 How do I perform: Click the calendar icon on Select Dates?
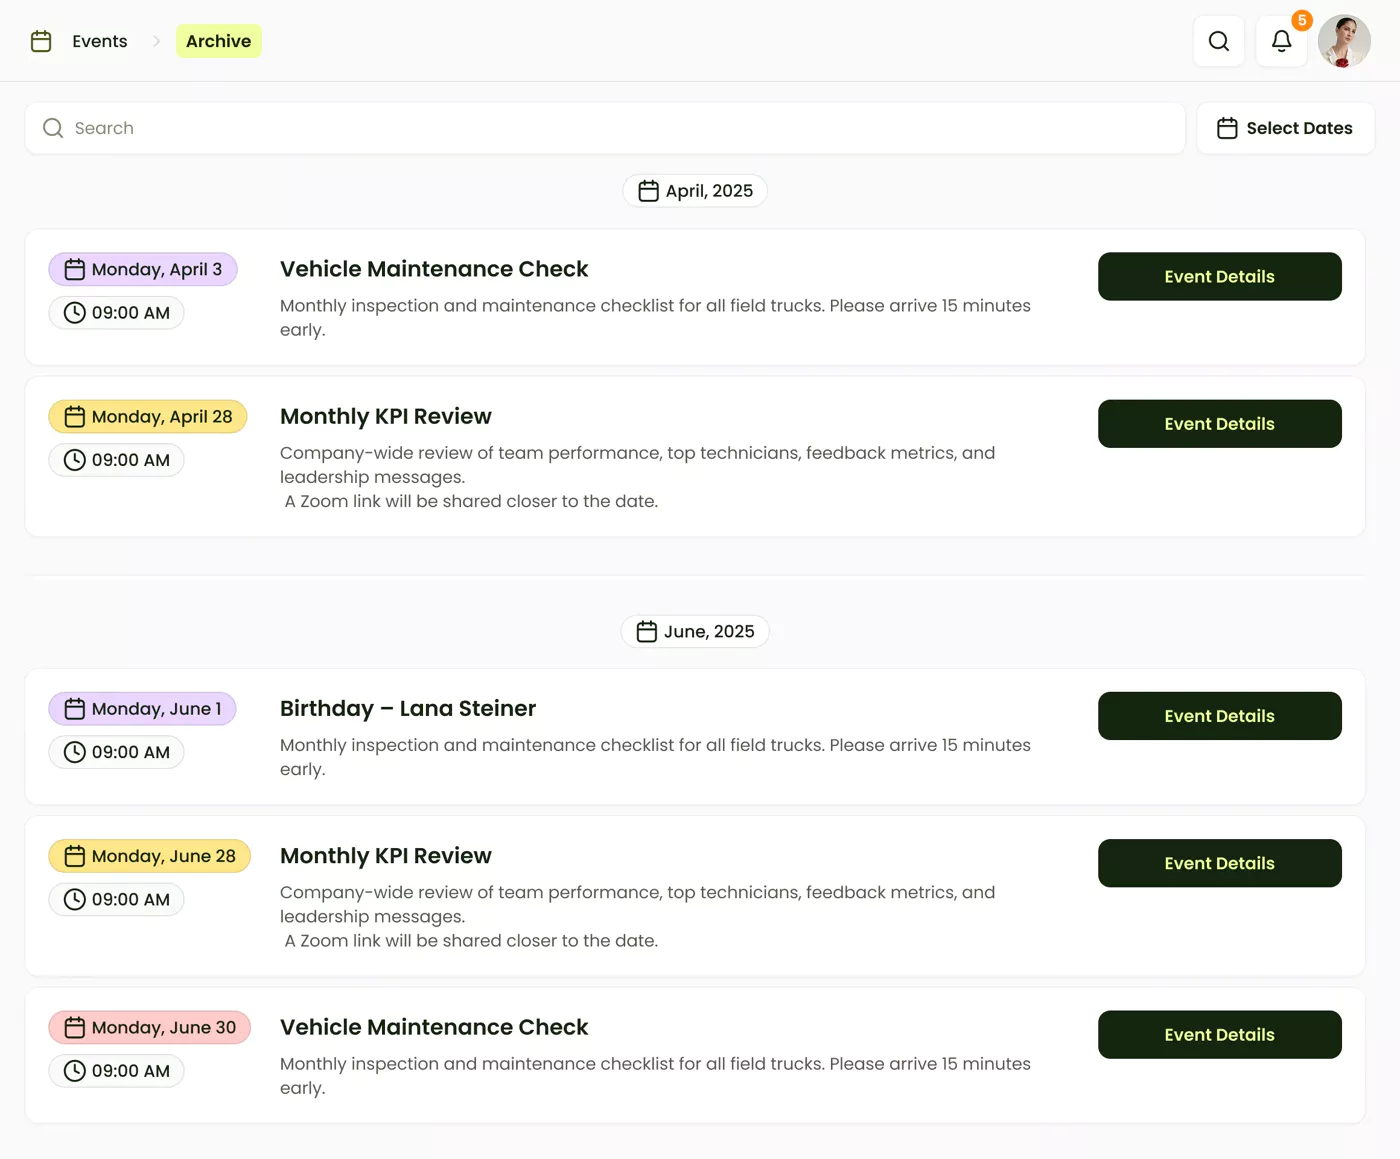pos(1227,128)
